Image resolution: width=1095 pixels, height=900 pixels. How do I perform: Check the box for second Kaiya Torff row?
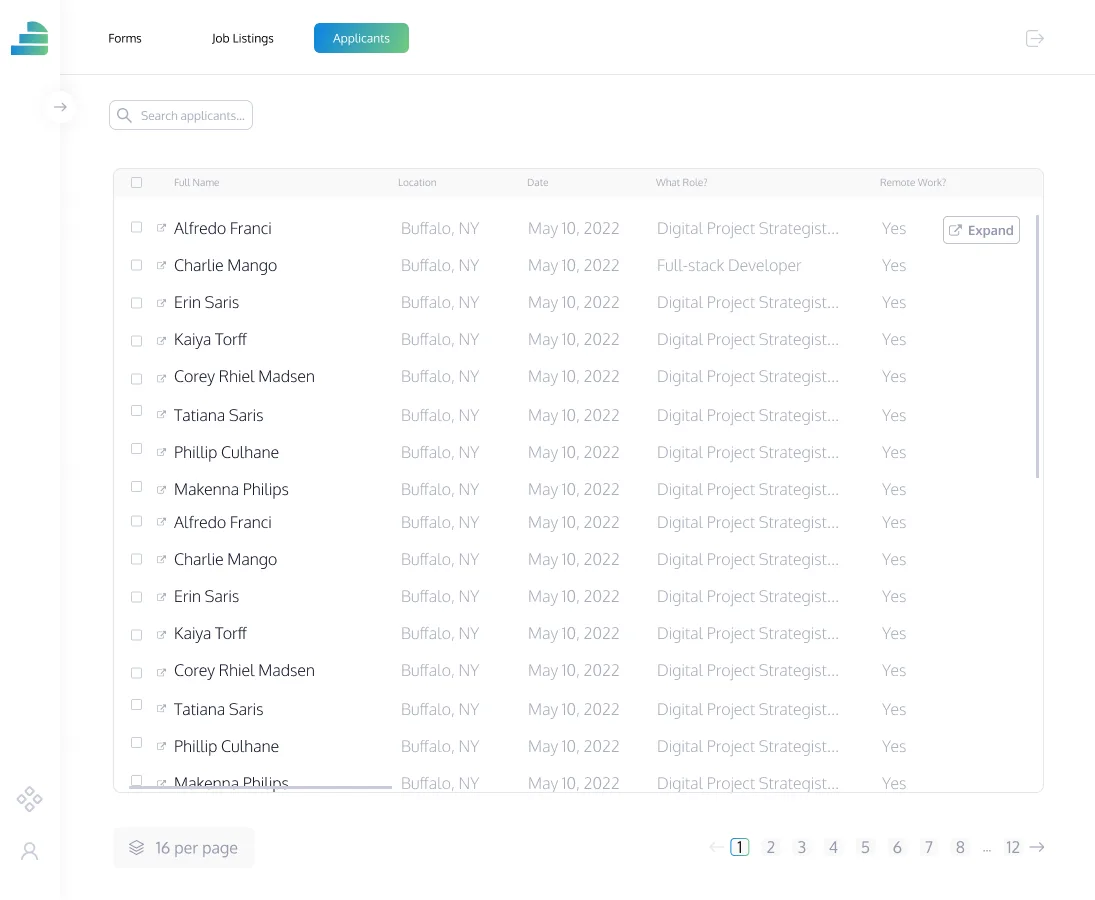[x=136, y=635]
